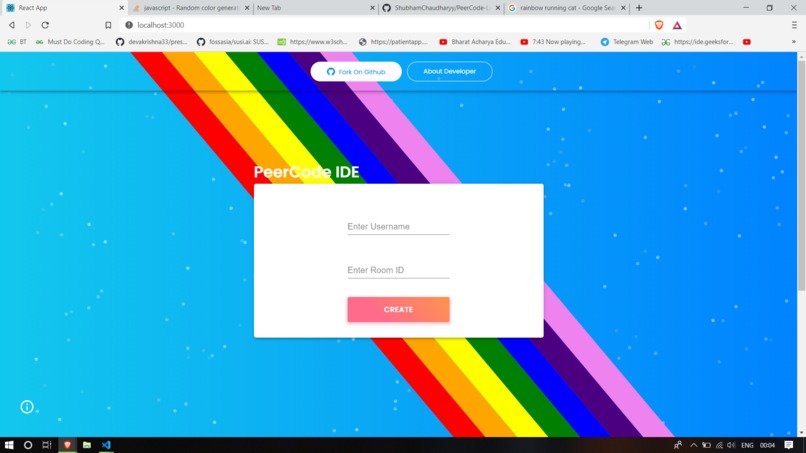Click the Fork On Github button
The height and width of the screenshot is (453, 806).
point(356,71)
